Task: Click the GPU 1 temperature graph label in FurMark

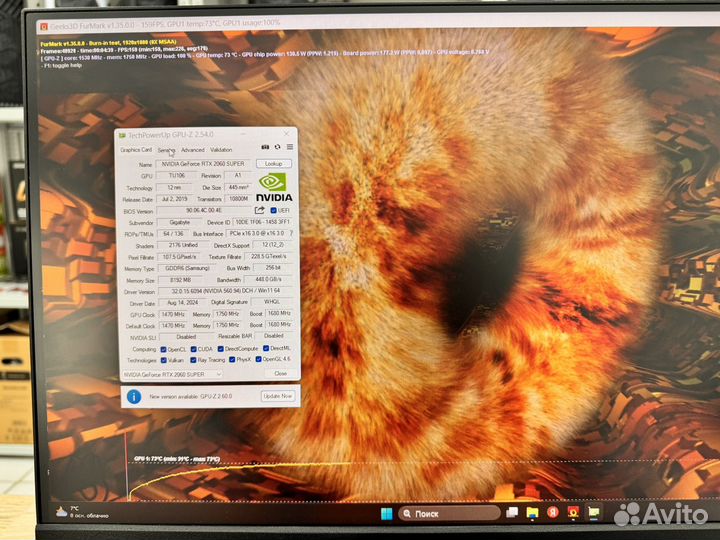Action: click(177, 459)
